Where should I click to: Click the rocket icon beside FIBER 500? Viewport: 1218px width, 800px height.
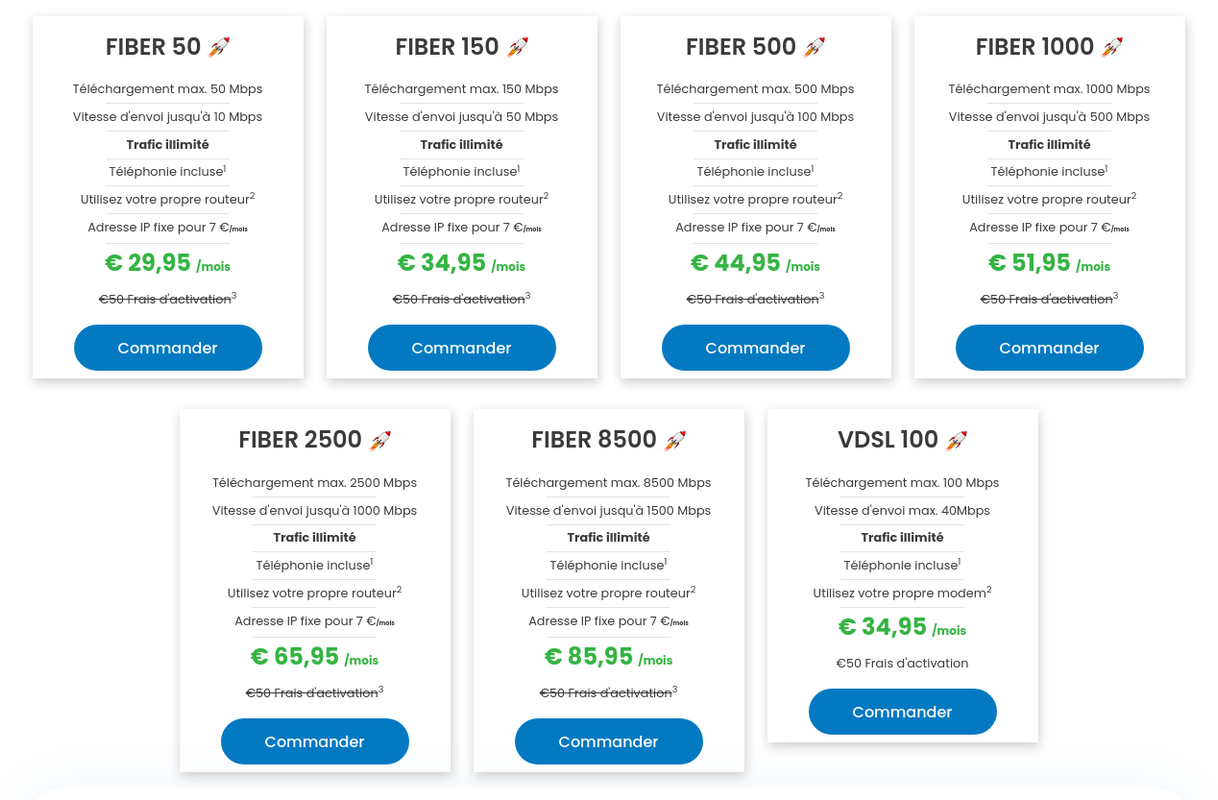coord(815,46)
